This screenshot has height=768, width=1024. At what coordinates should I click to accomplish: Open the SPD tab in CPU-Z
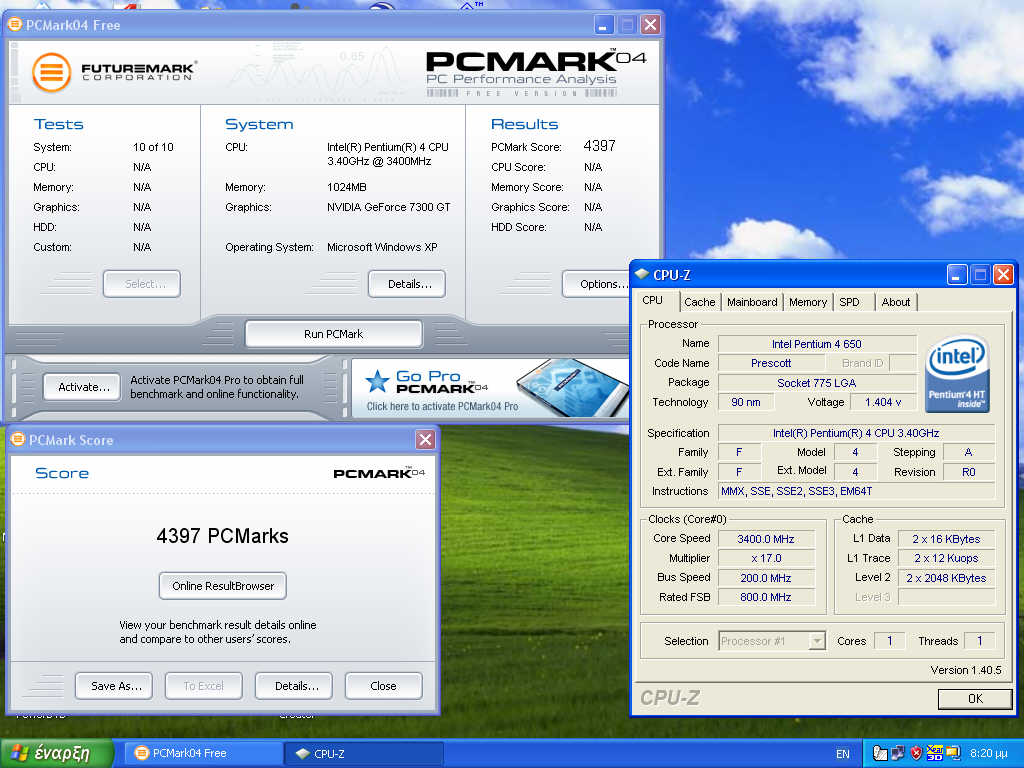point(849,302)
